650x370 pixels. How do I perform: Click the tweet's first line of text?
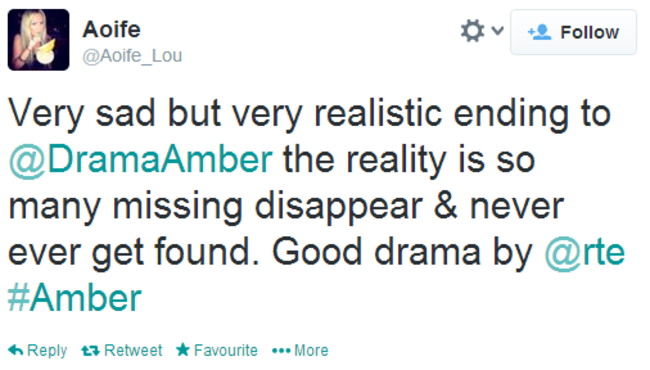pos(309,114)
